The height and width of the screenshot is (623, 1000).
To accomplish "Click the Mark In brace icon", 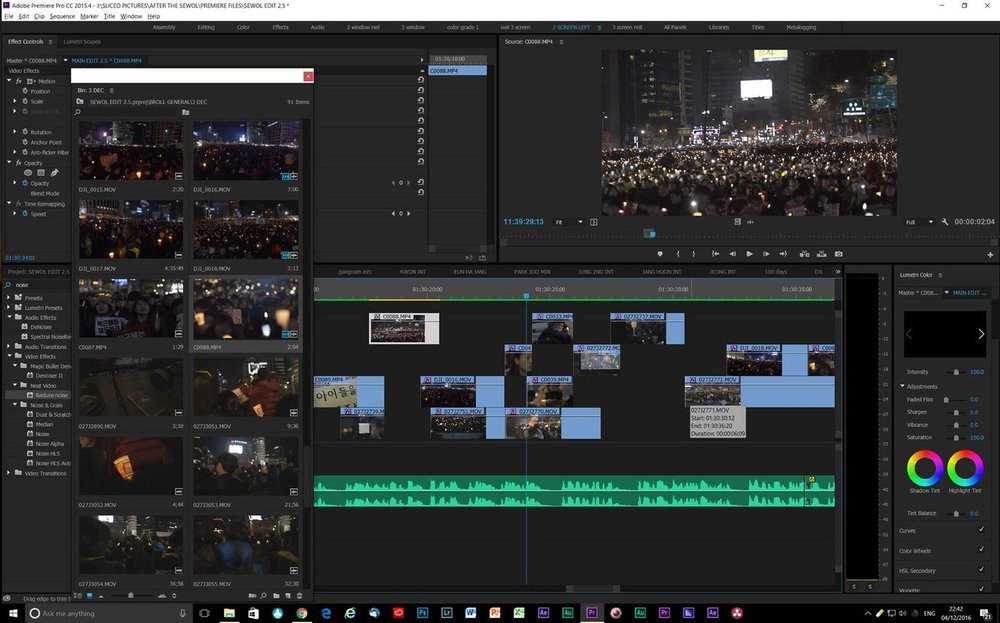I will click(678, 254).
